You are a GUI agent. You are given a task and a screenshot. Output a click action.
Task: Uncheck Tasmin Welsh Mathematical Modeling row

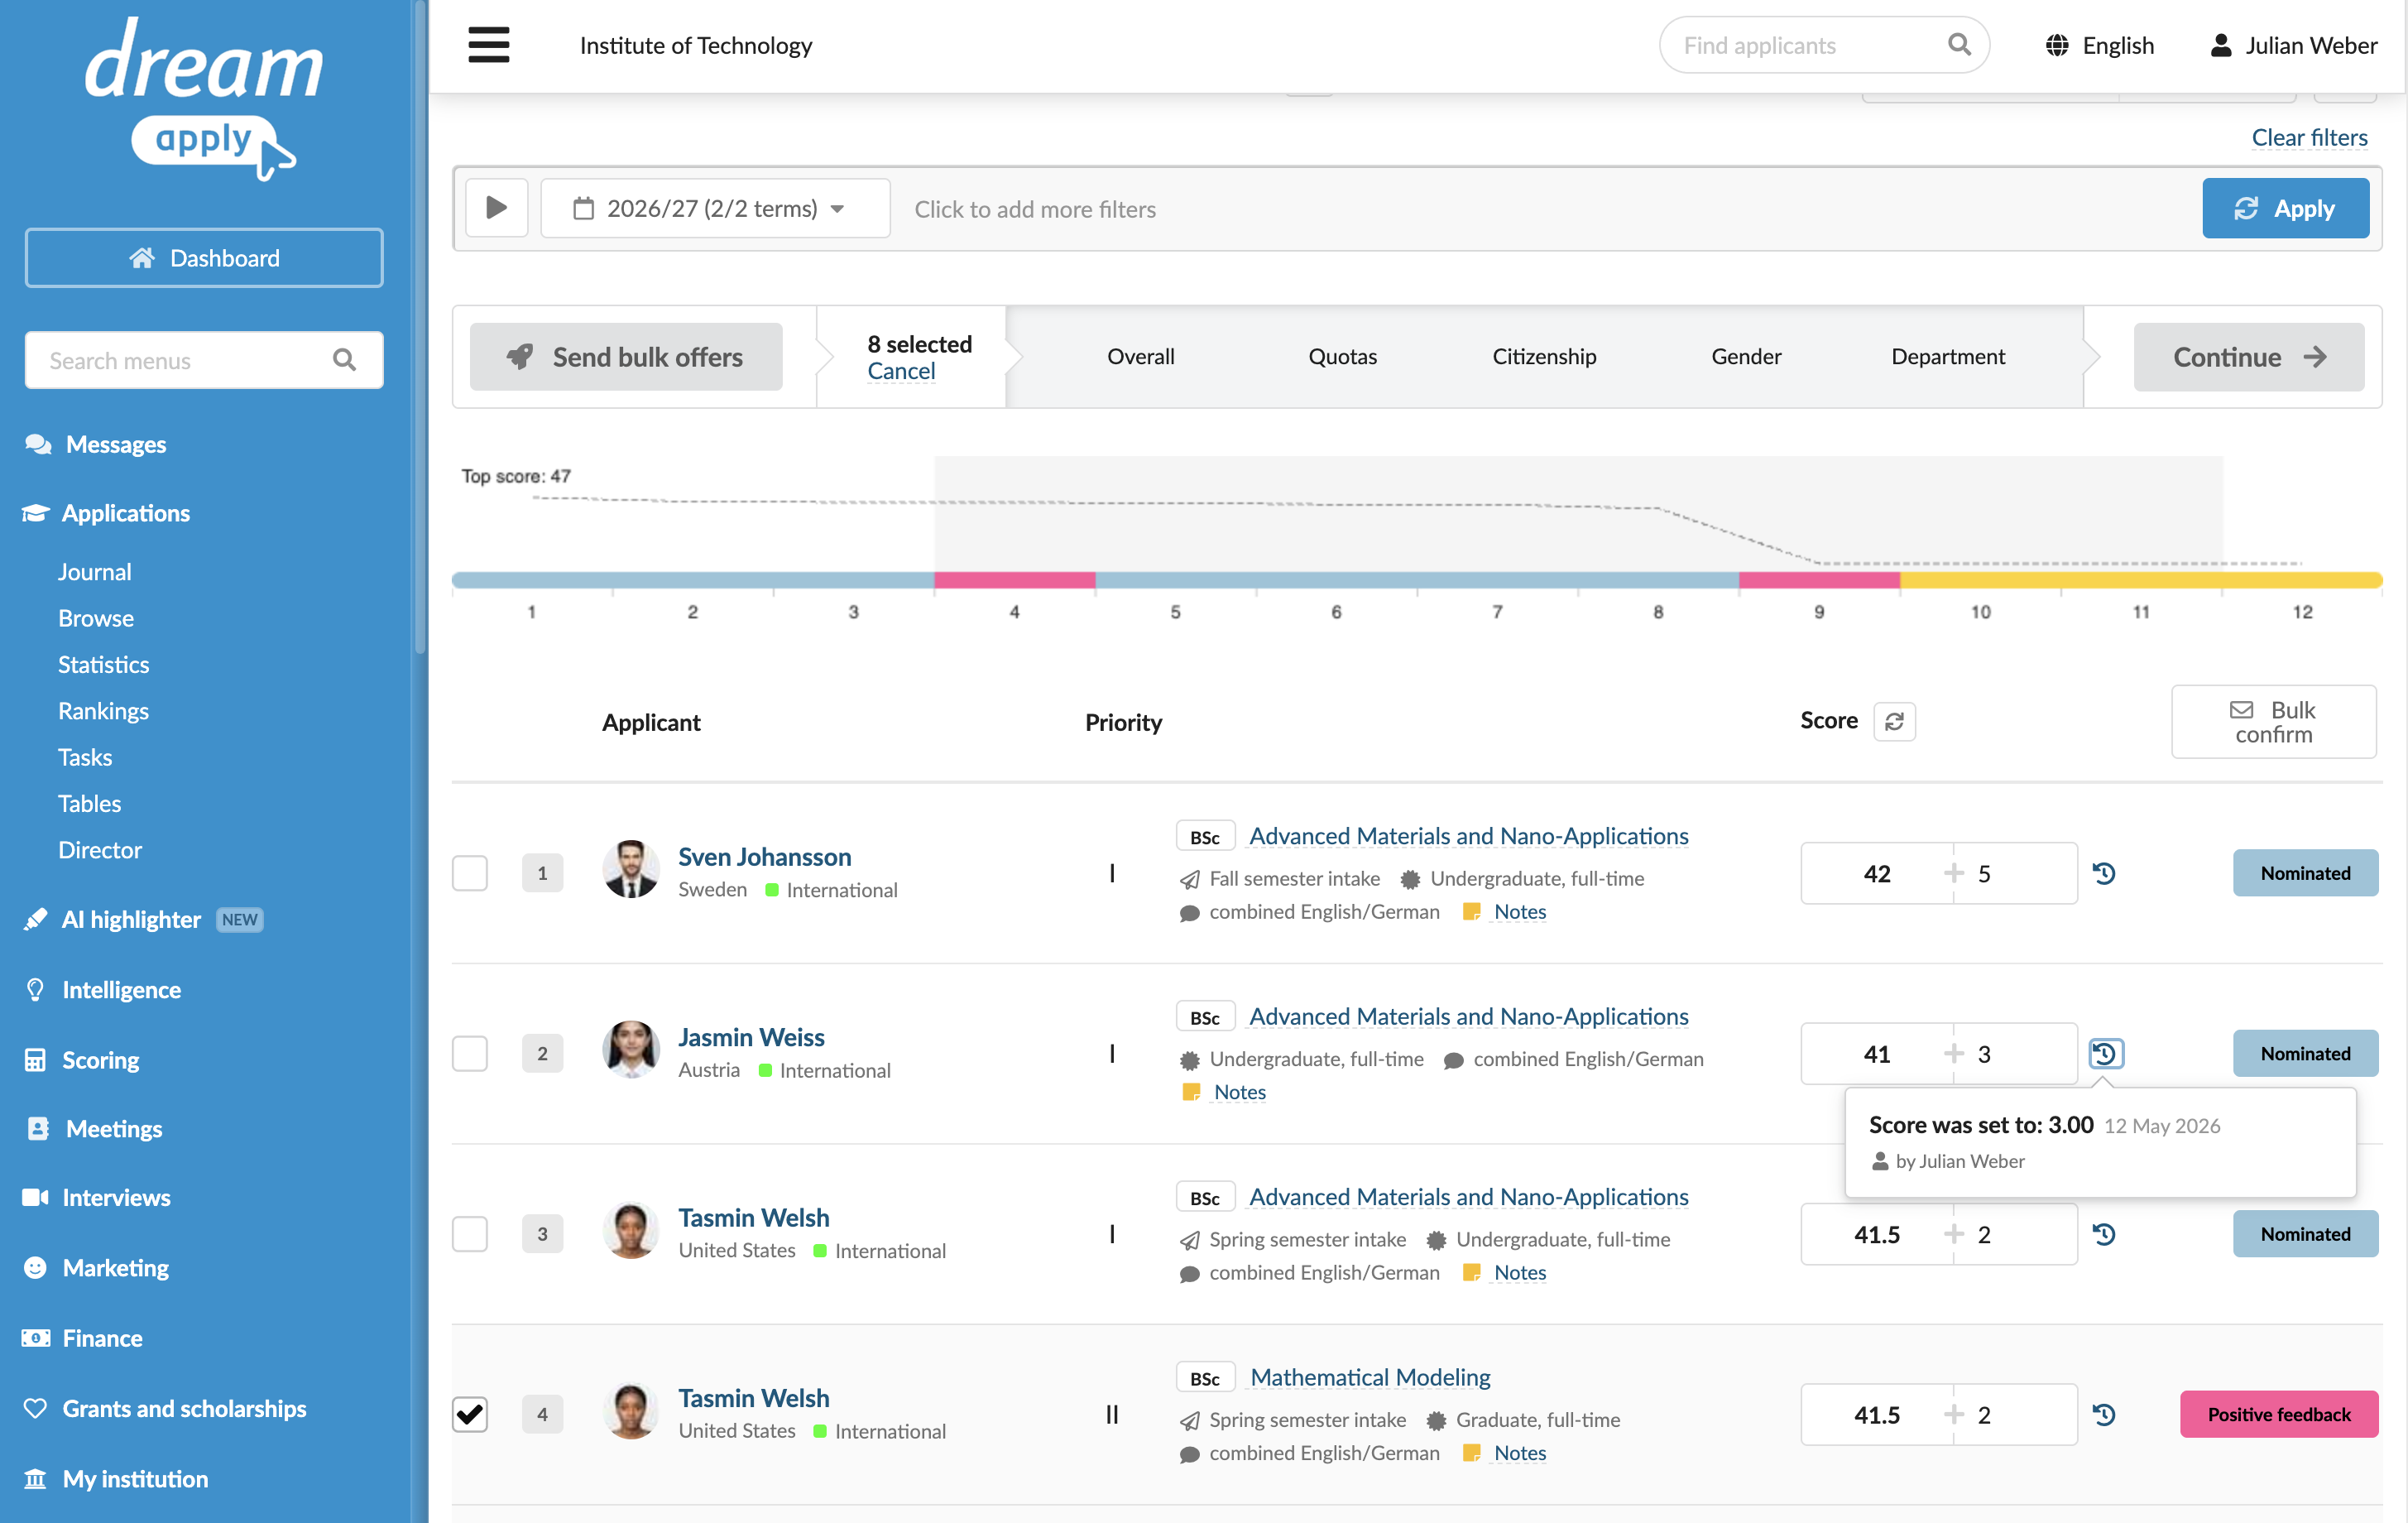pyautogui.click(x=470, y=1414)
